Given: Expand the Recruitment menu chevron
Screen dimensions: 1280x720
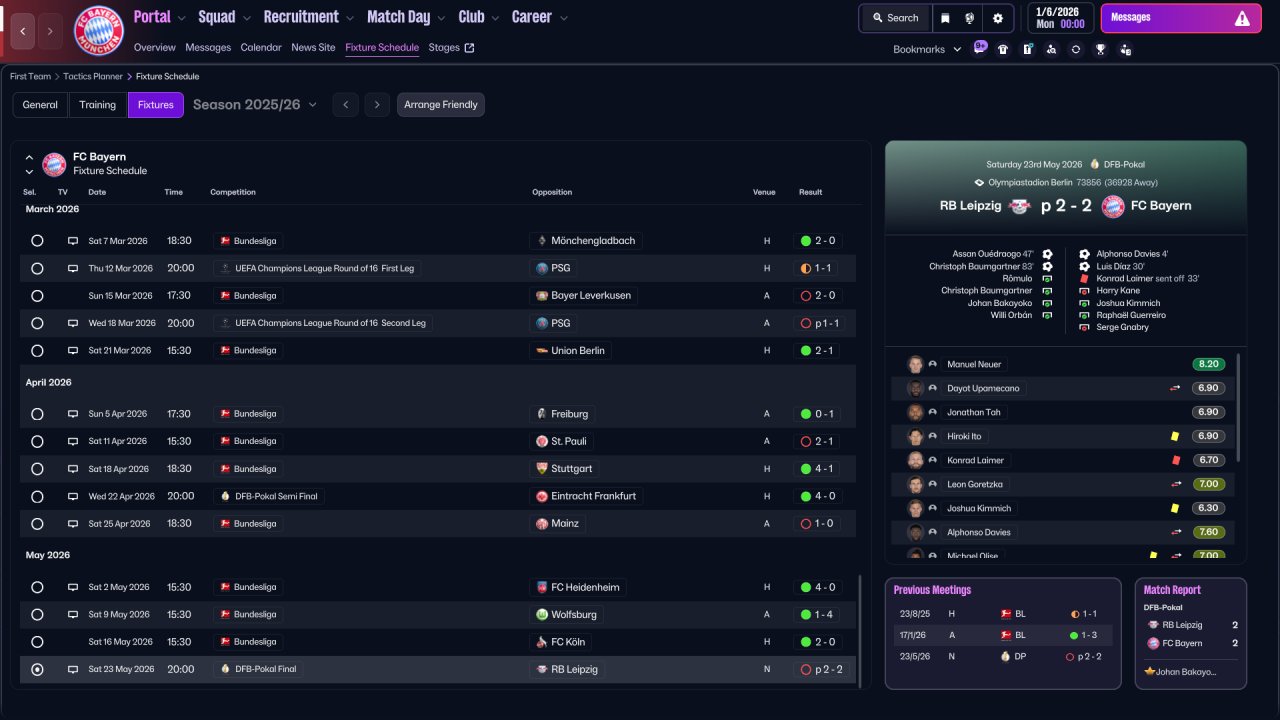Looking at the screenshot, I should 349,18.
